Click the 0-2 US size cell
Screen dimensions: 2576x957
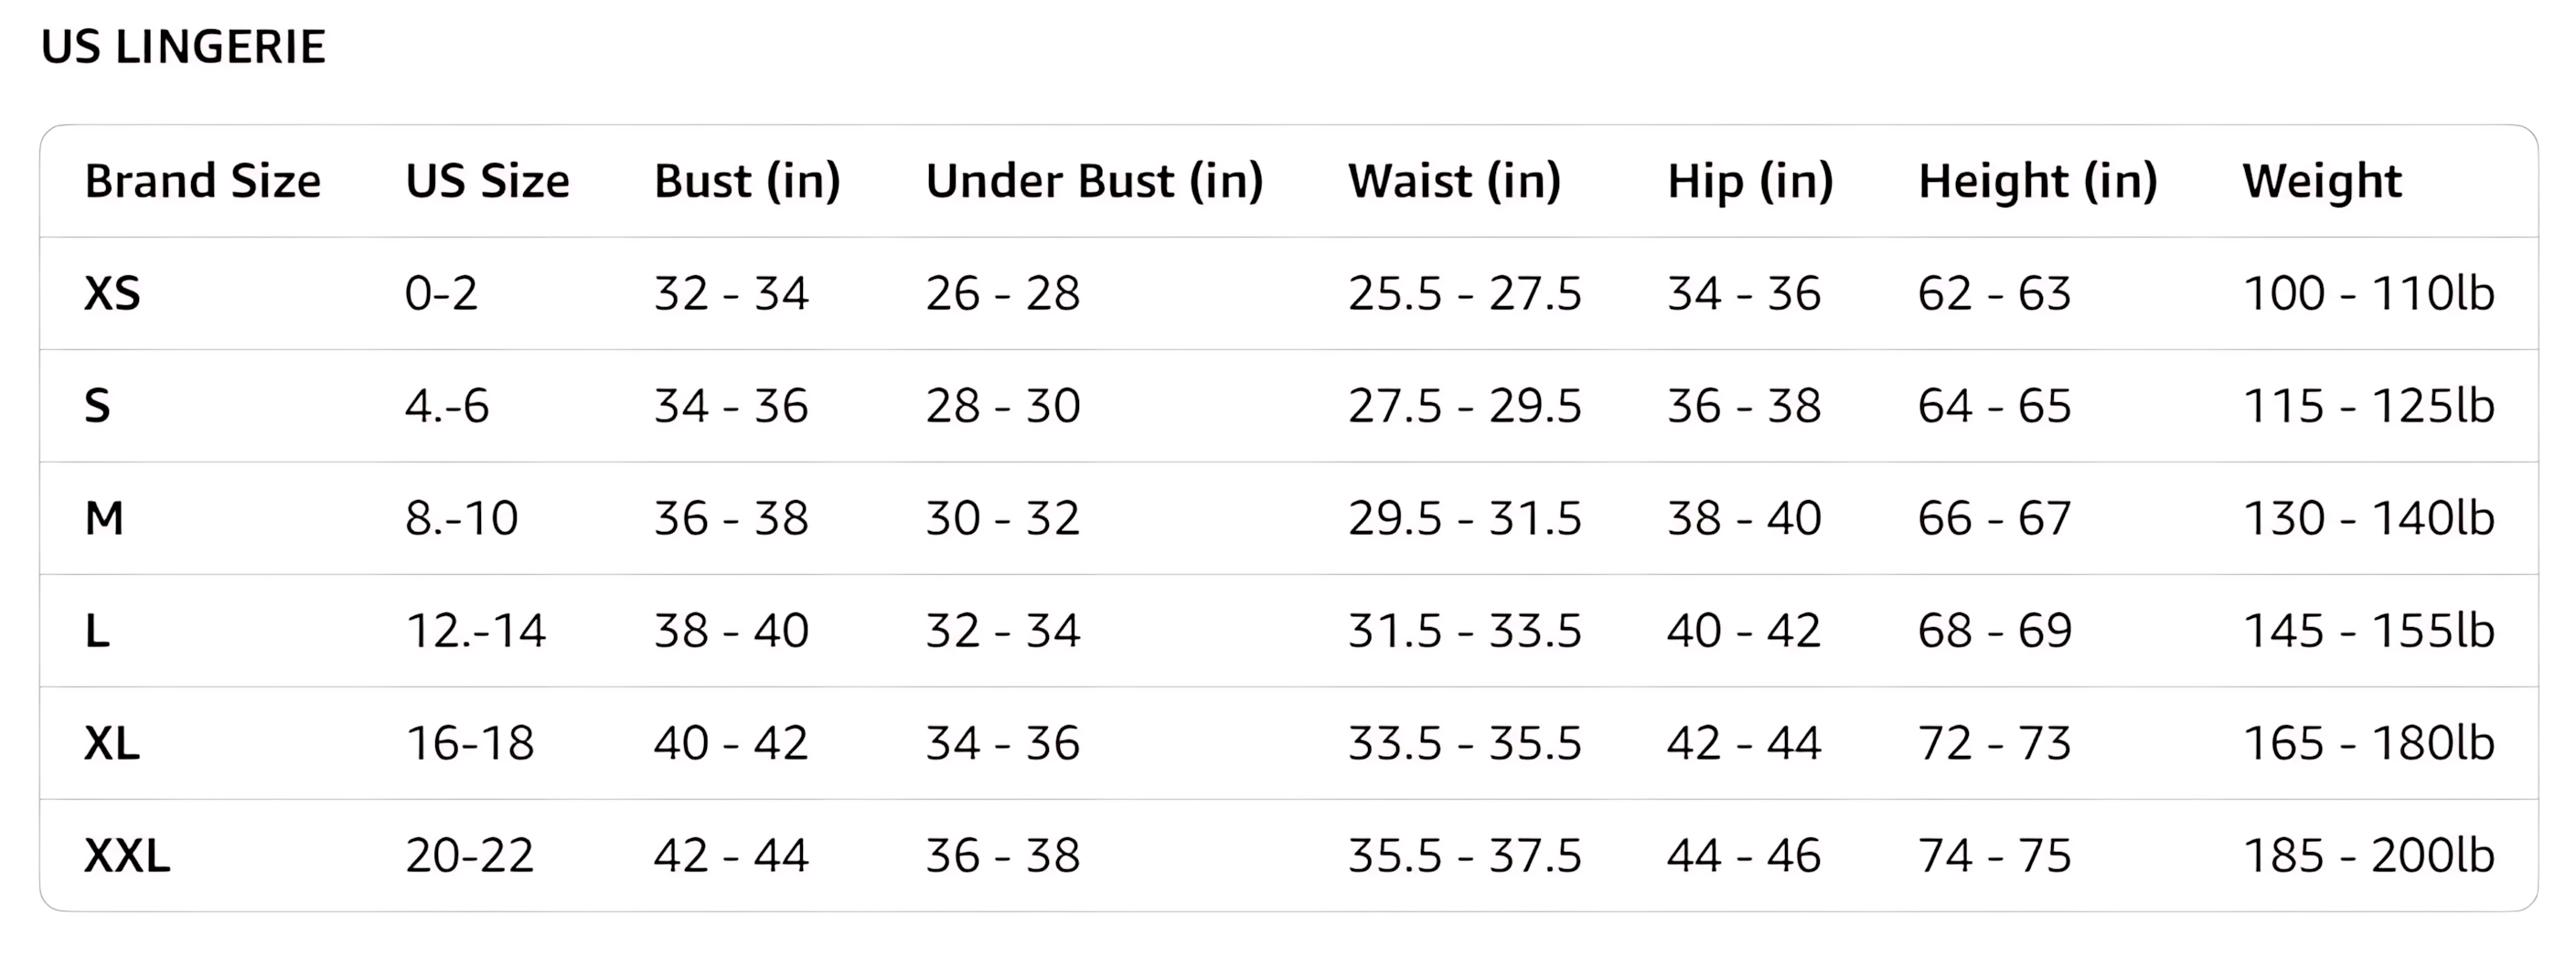(441, 294)
